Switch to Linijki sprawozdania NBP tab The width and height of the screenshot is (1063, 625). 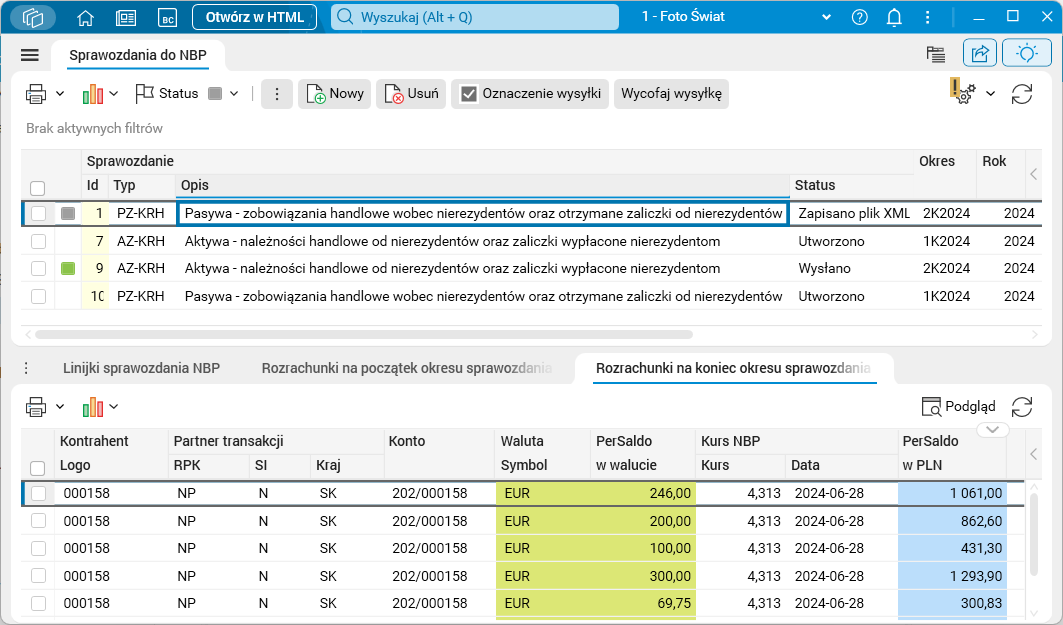point(141,368)
